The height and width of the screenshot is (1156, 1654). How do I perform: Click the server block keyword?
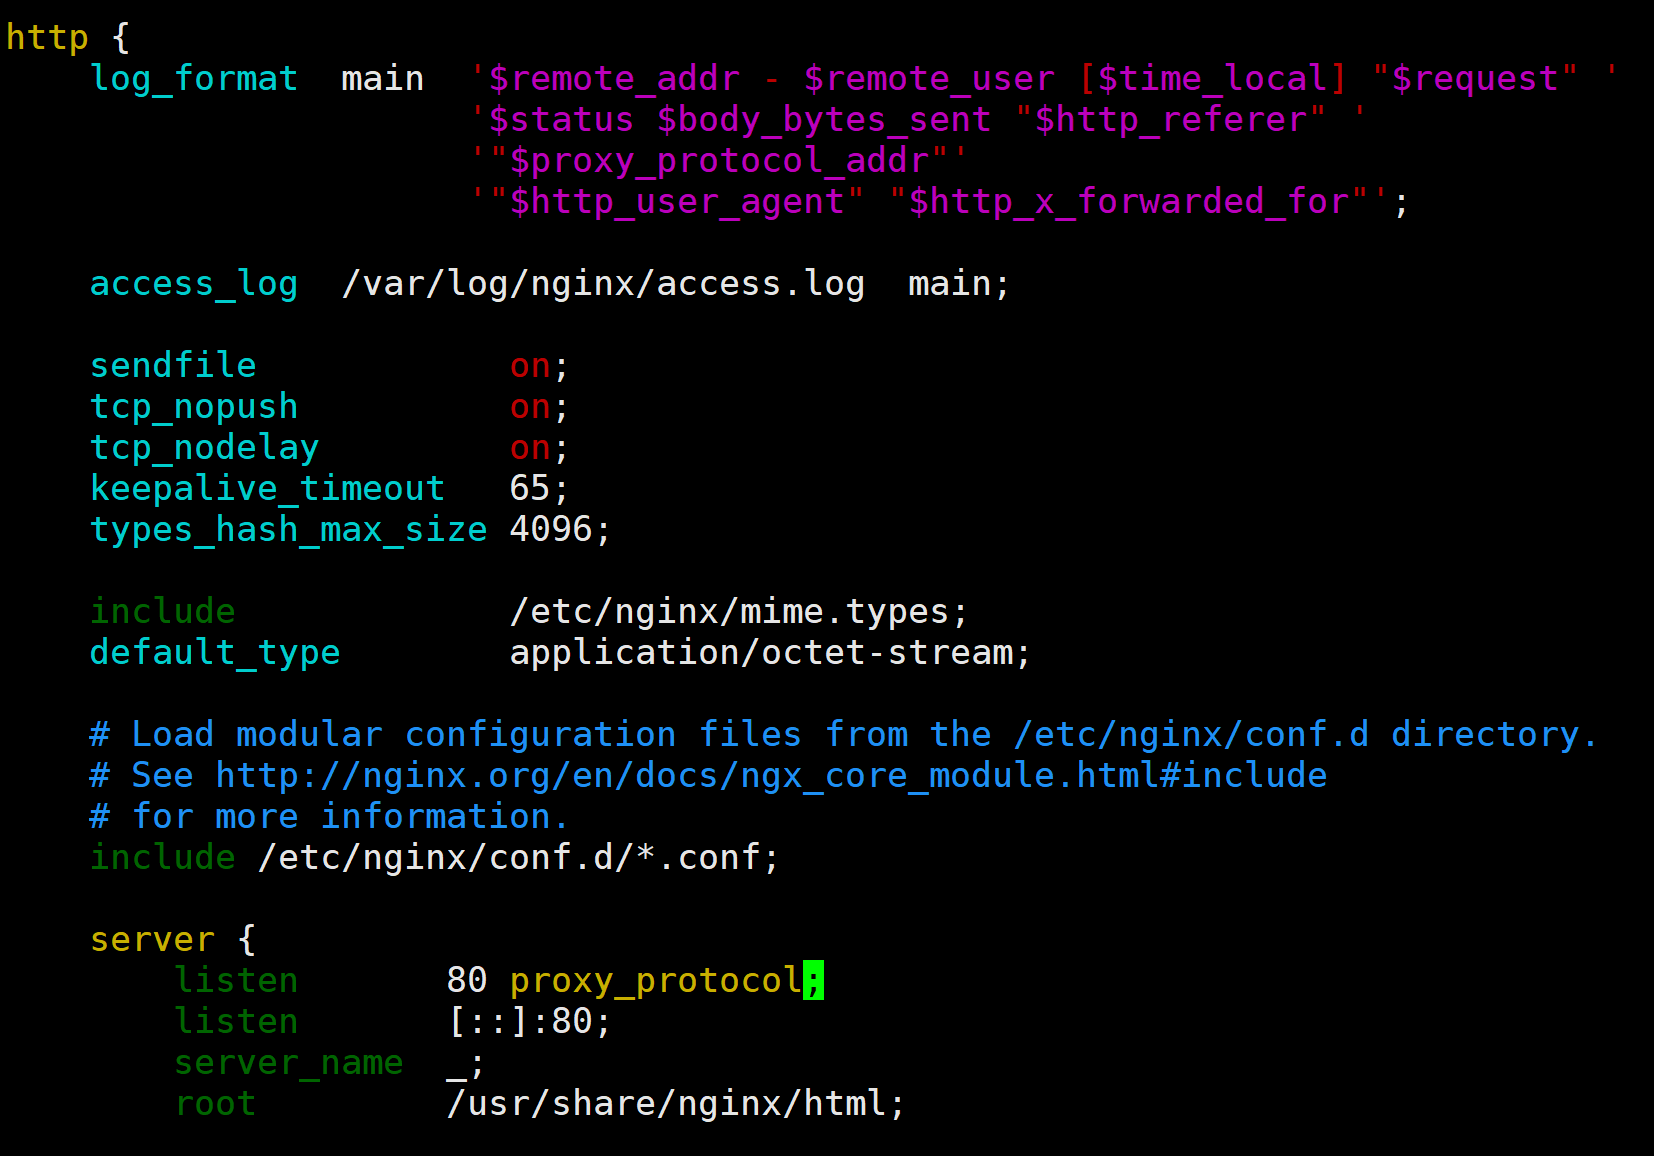(x=152, y=940)
